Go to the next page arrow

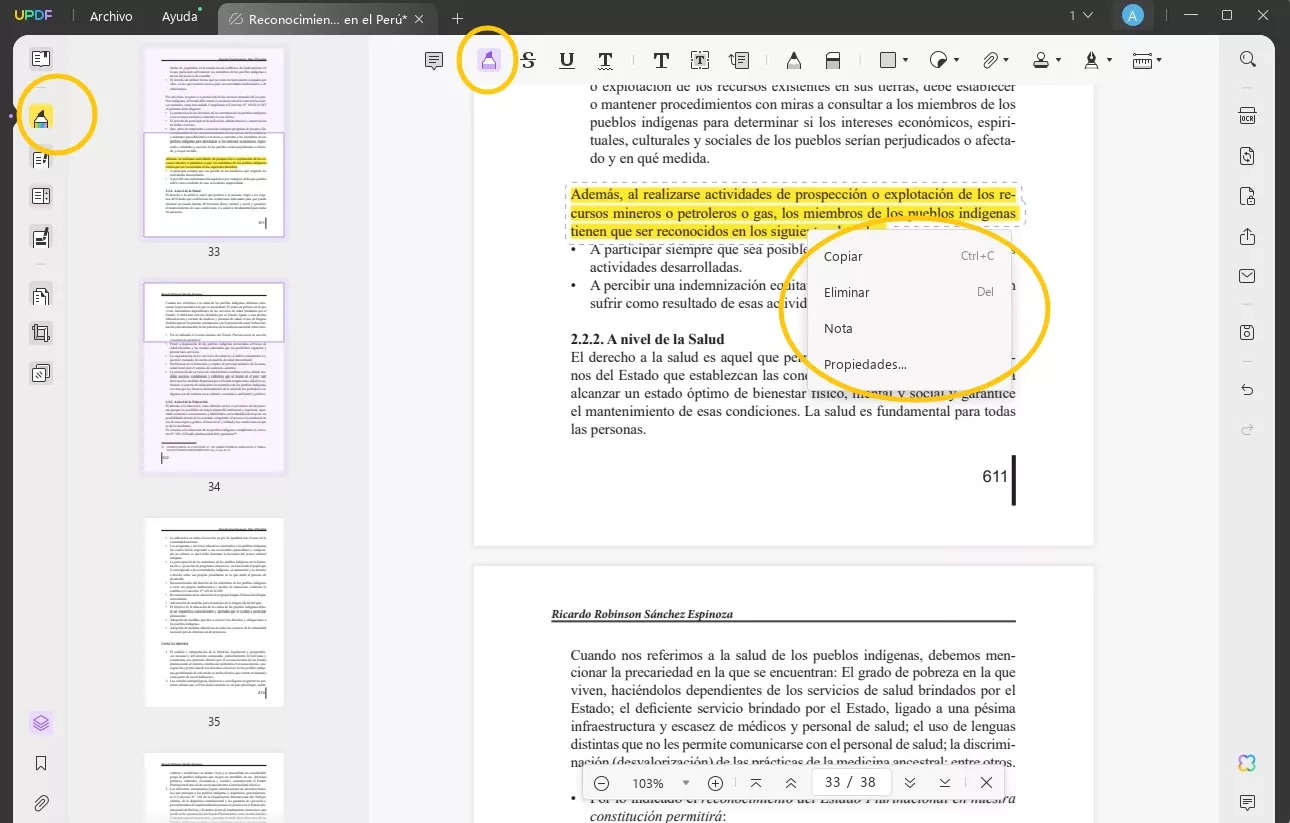pyautogui.click(x=910, y=783)
